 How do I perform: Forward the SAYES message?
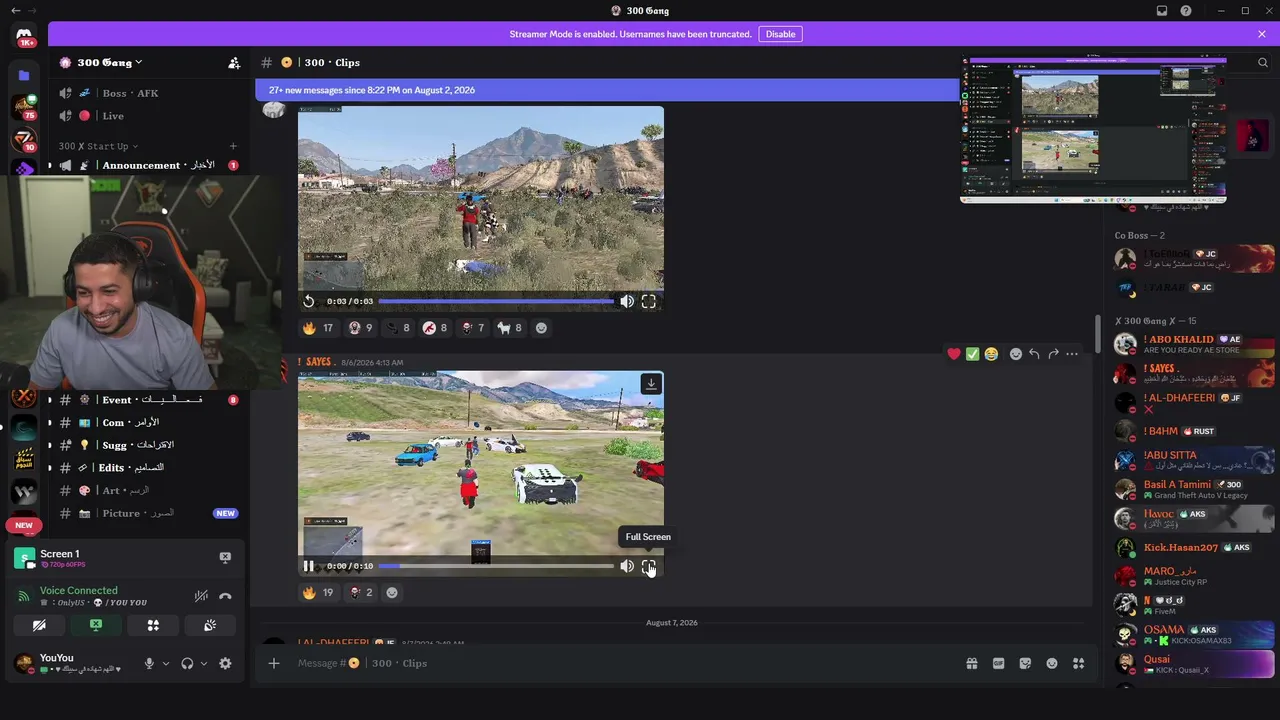point(1053,354)
